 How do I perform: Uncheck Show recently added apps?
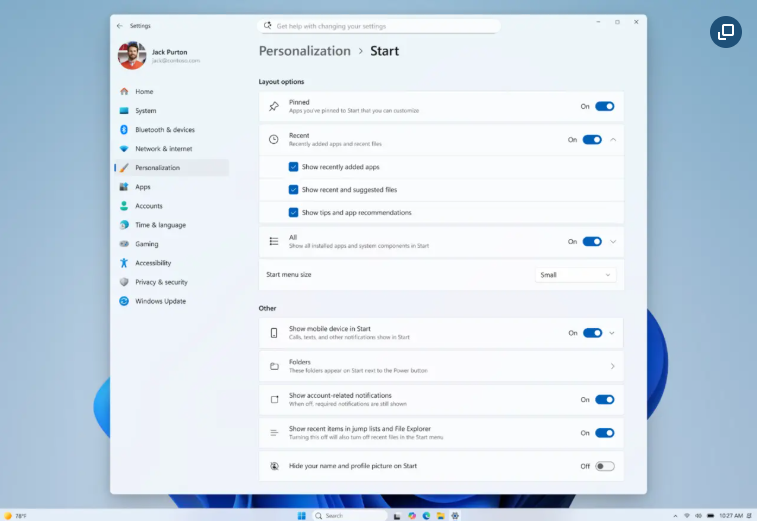[x=293, y=167]
